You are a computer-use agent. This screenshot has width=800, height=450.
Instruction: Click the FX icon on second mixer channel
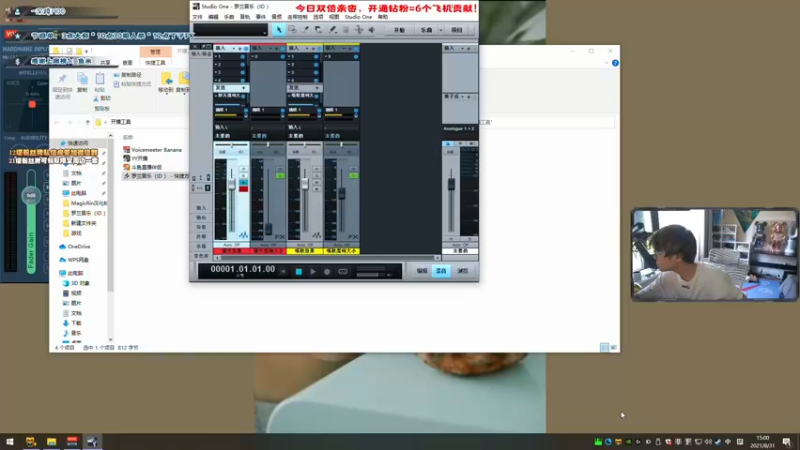point(280,237)
